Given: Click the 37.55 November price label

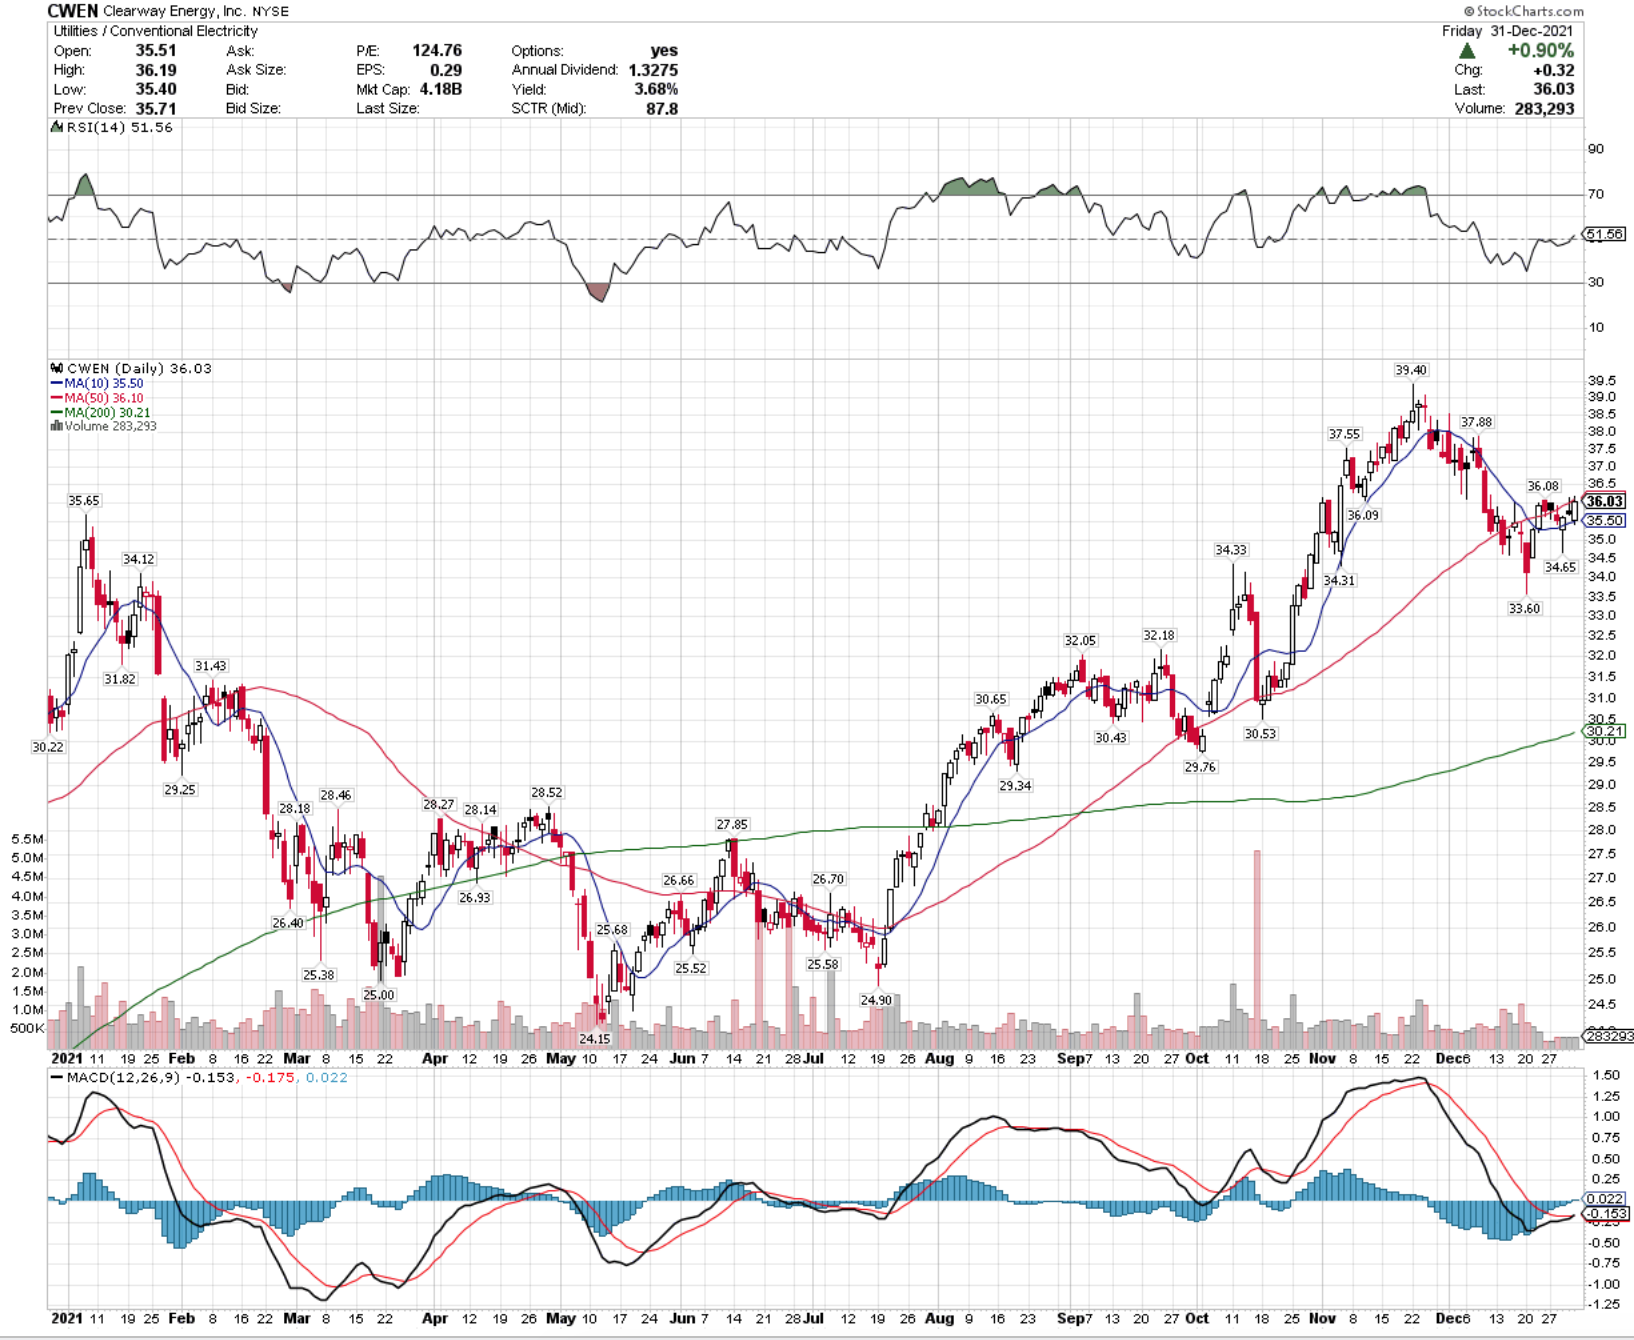Looking at the screenshot, I should click(x=1344, y=434).
